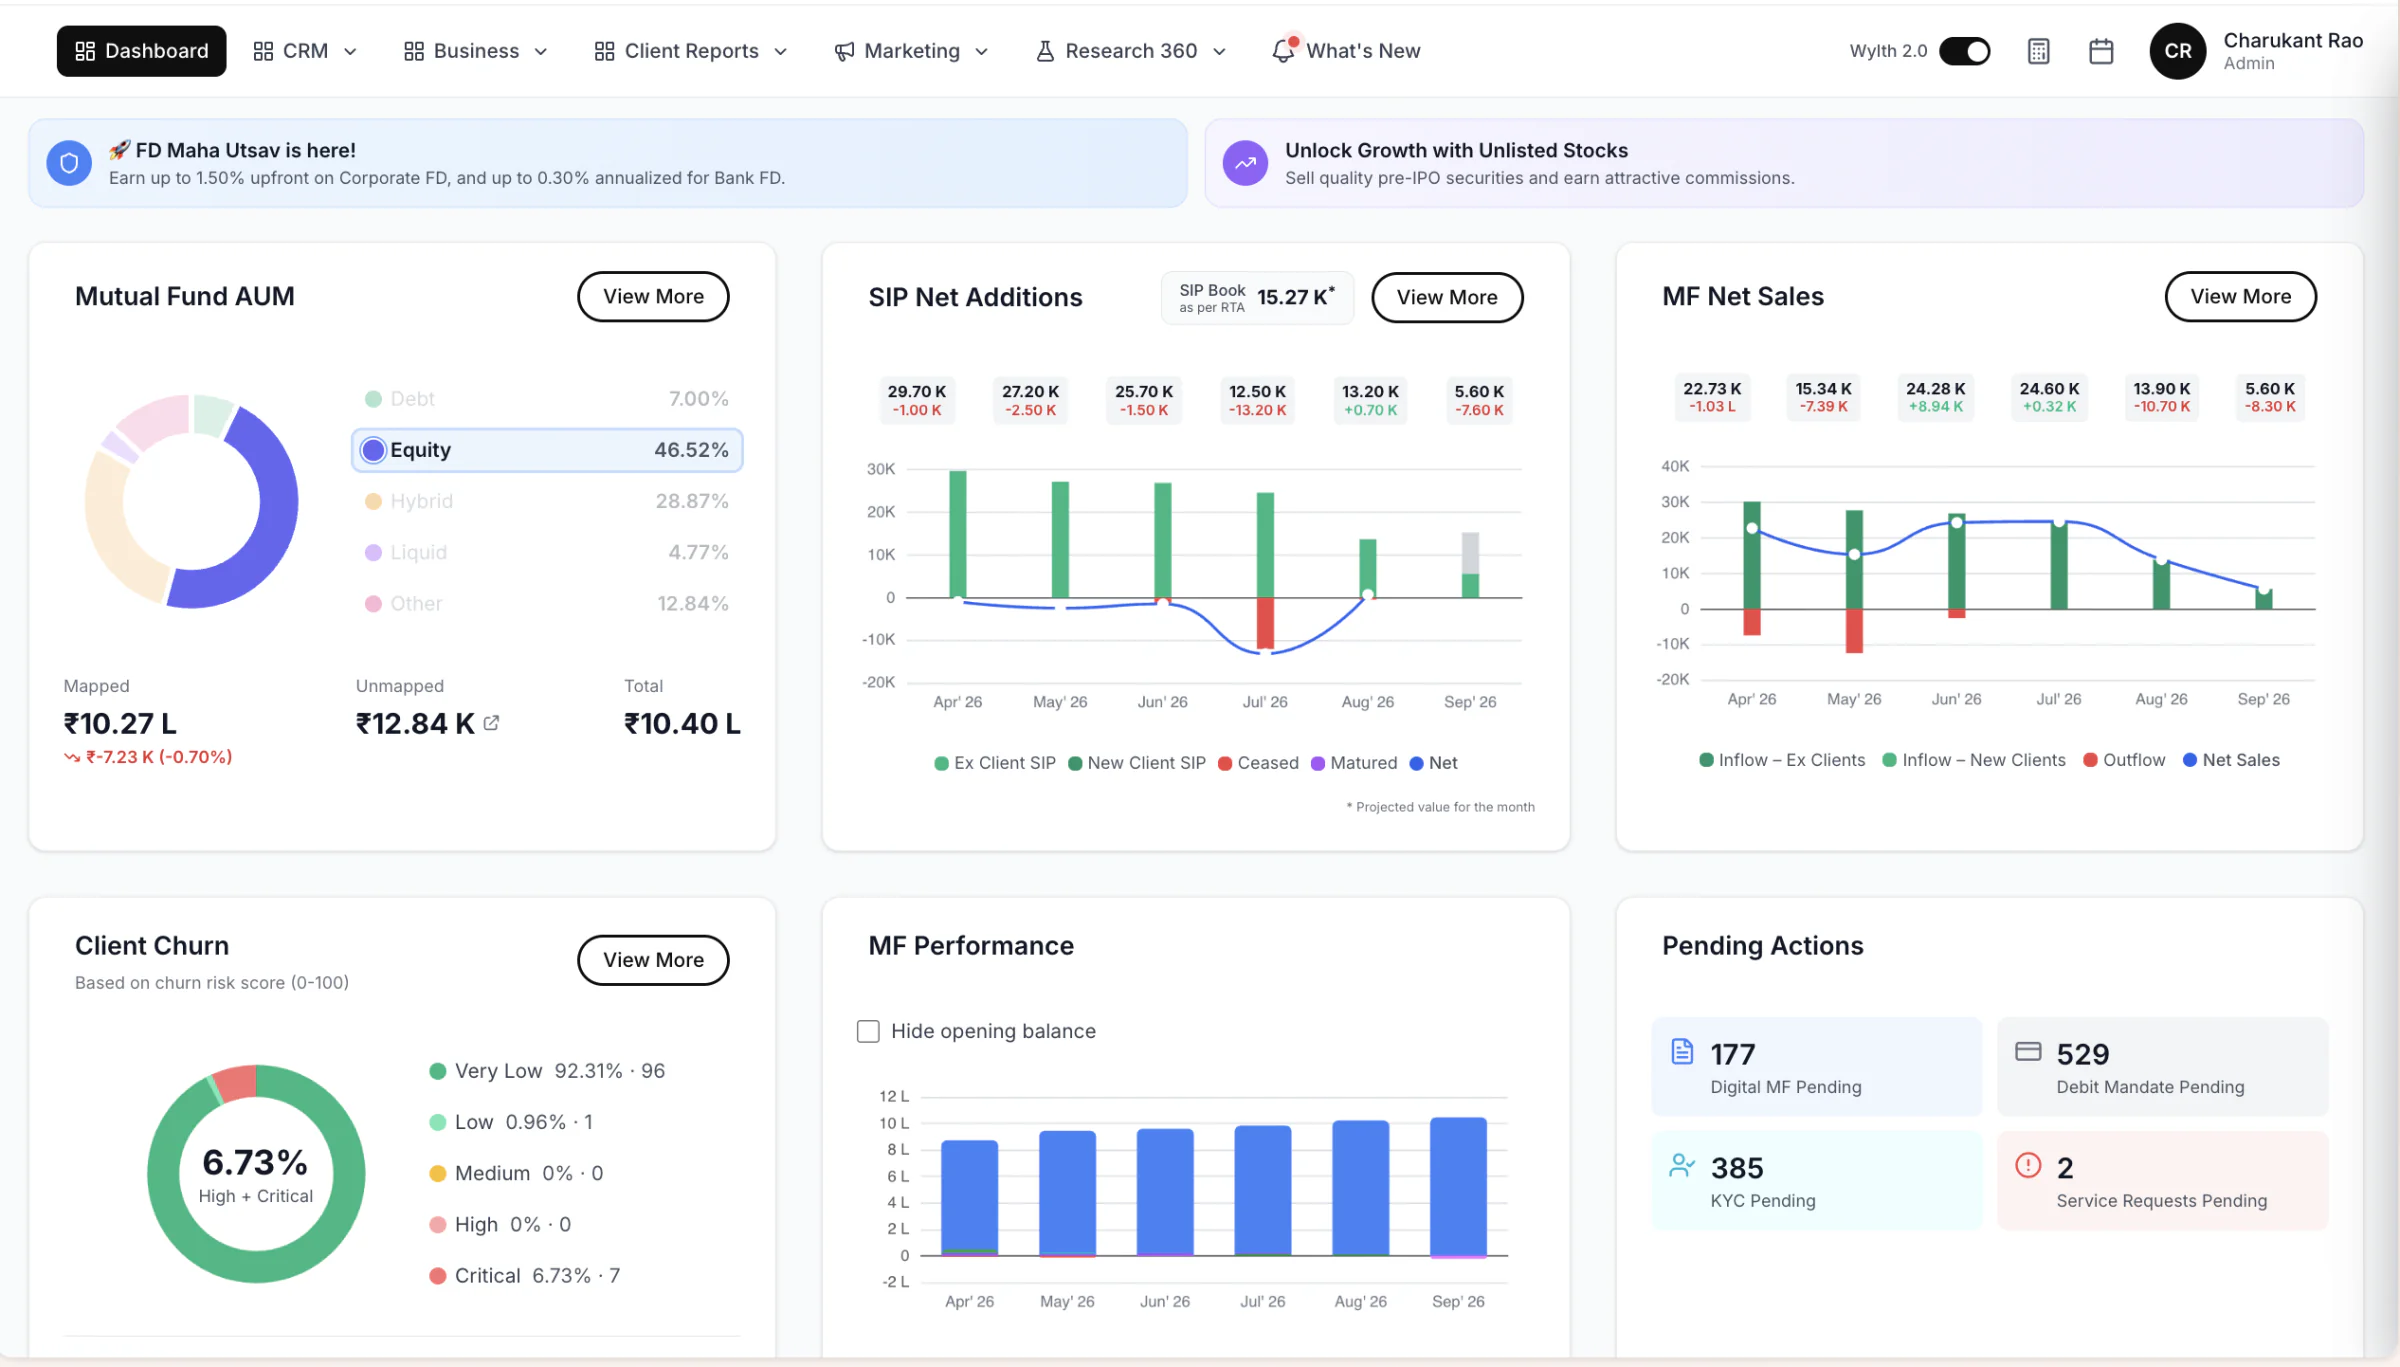2400x1367 pixels.
Task: Select the Equity row in AUM legend
Action: click(547, 450)
